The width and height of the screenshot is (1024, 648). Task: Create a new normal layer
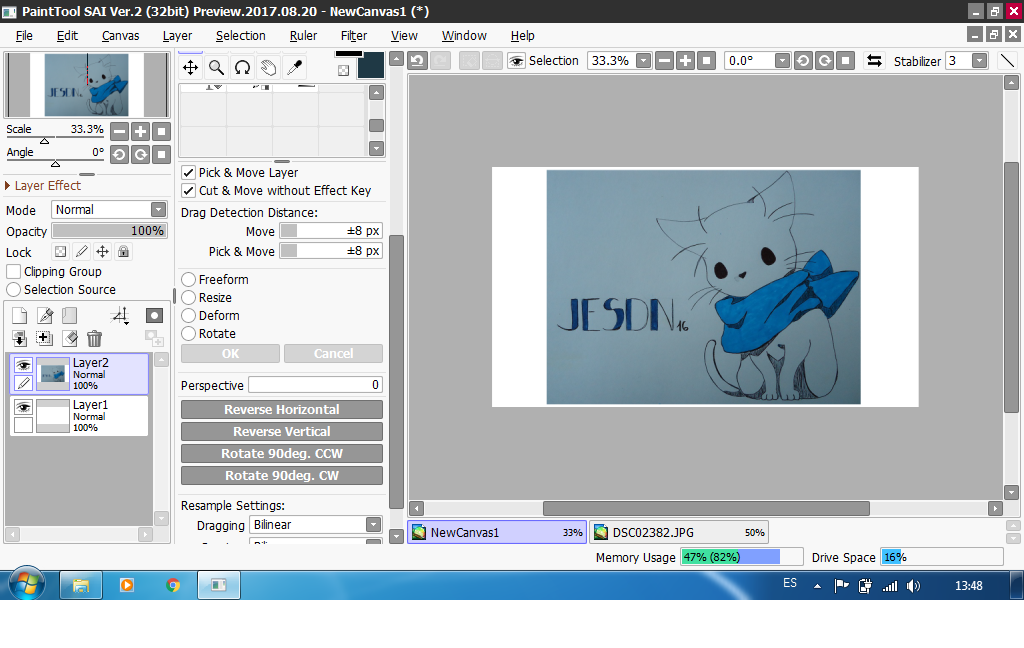click(19, 316)
